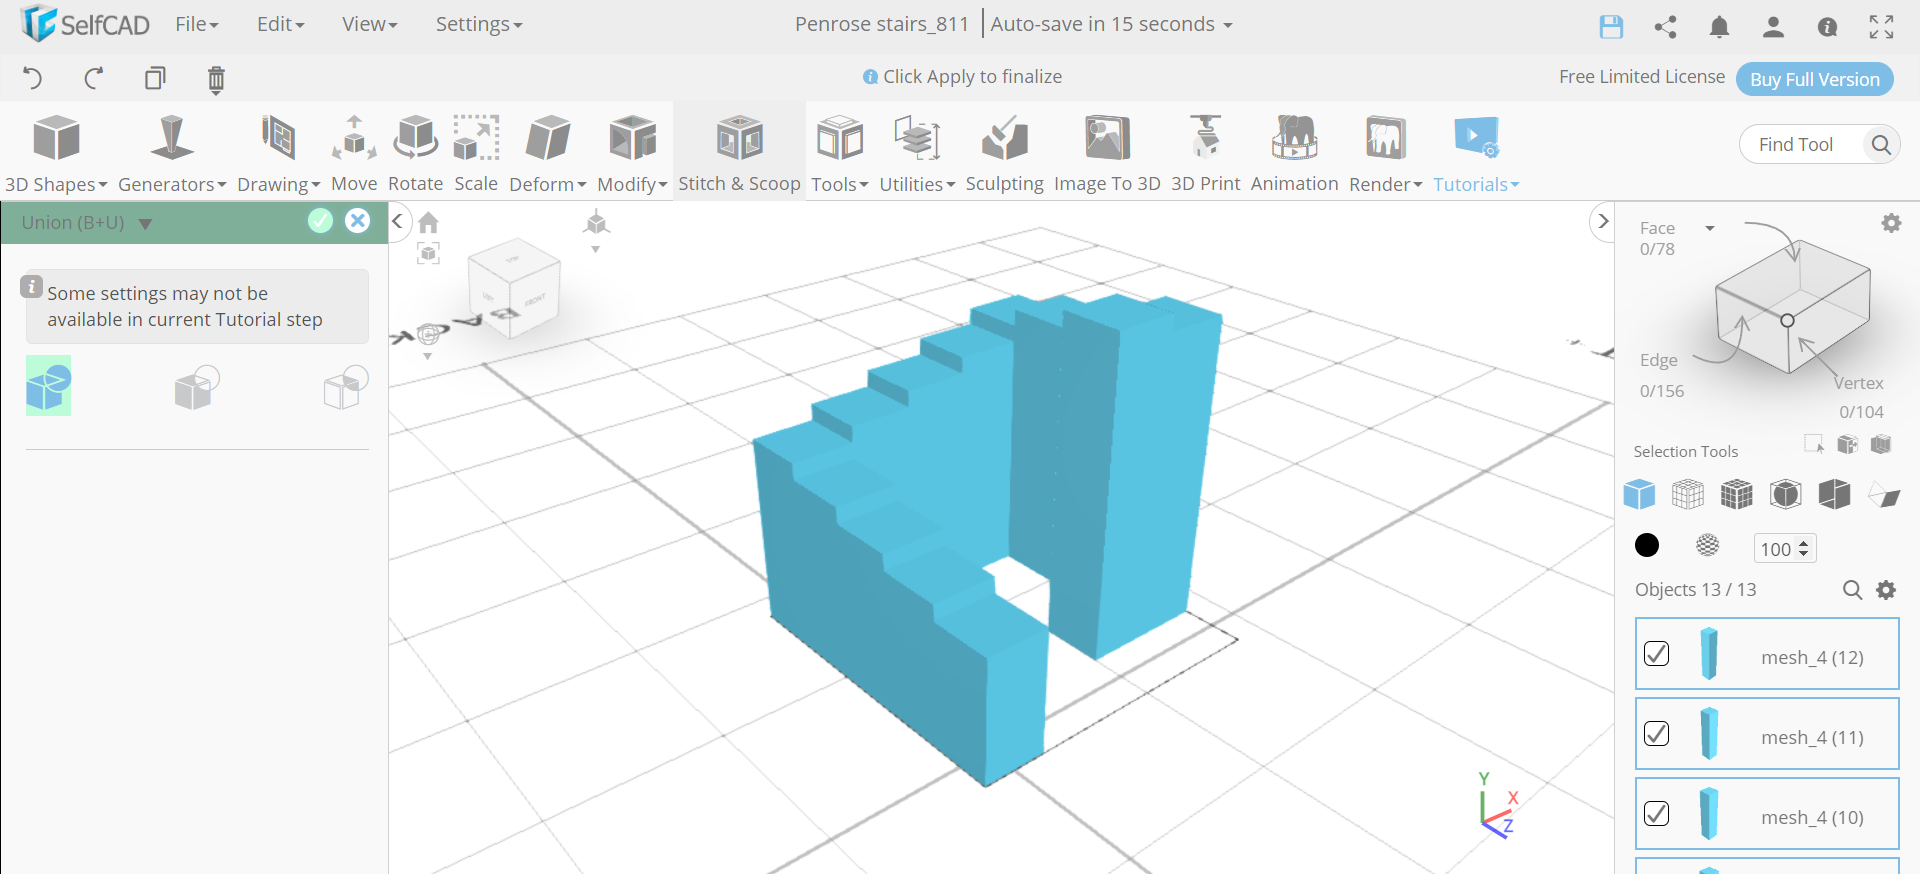Select the Union boolean mode option

[49, 386]
